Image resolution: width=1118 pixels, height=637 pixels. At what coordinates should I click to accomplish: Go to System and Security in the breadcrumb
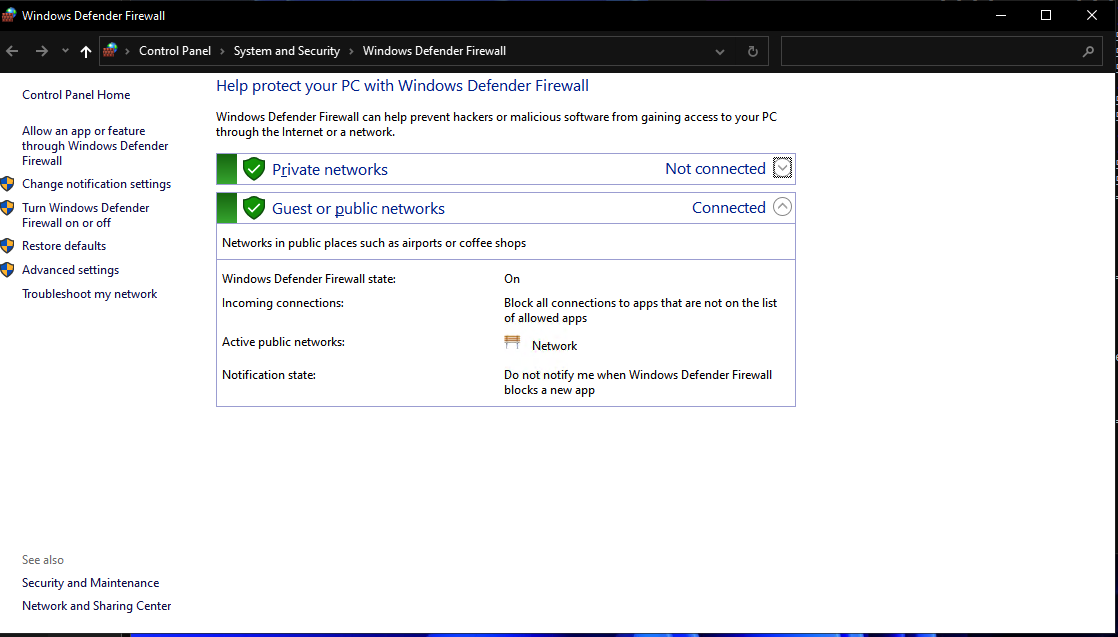click(x=287, y=50)
